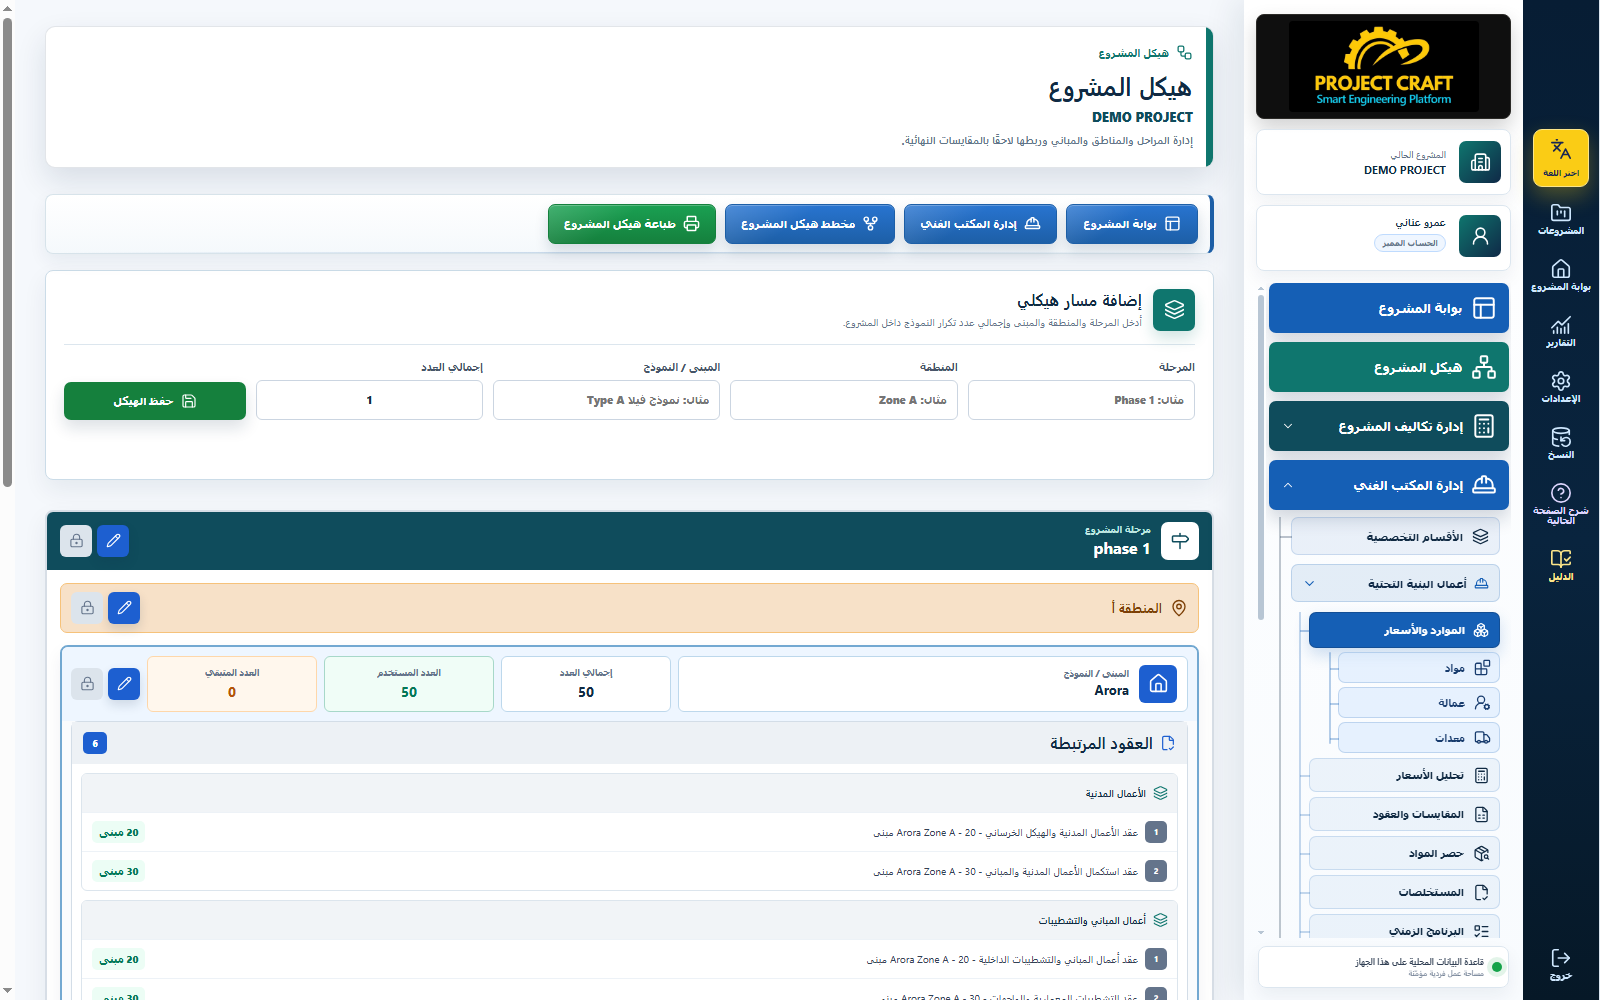Click the edit pencil on the phase 1 header
1600x1000 pixels.
(113, 541)
